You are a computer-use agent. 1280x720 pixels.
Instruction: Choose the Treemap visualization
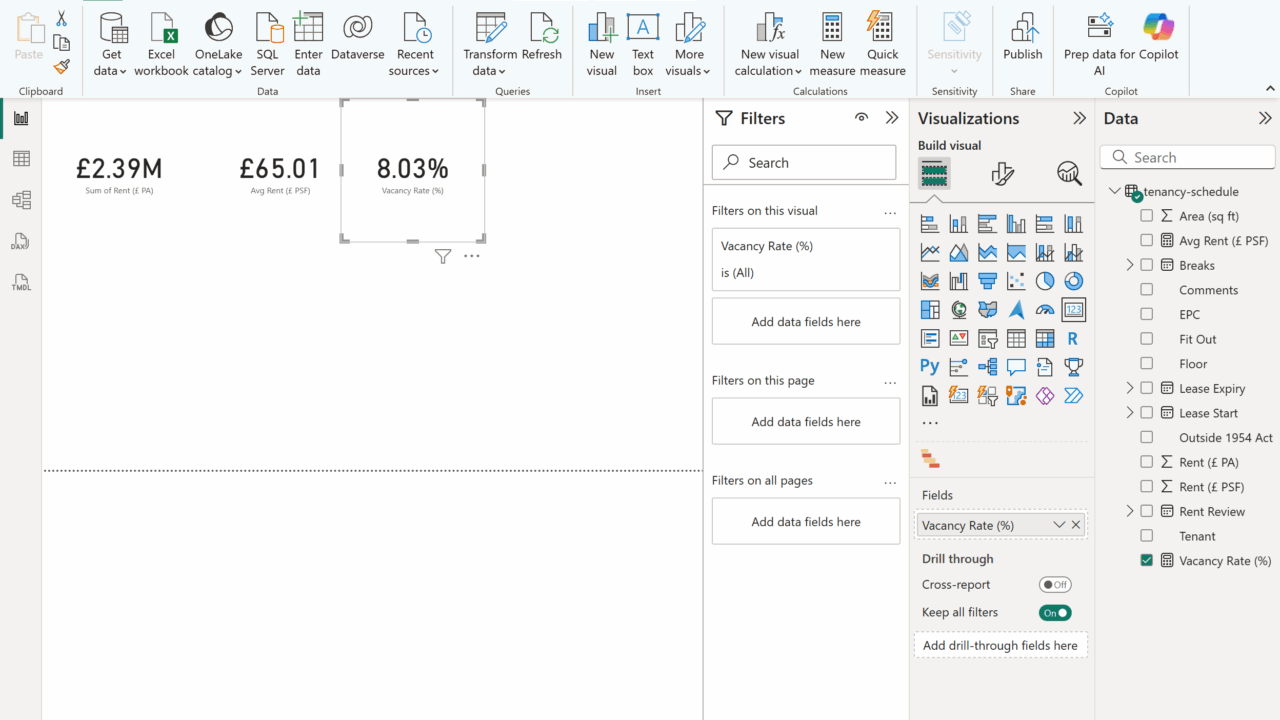(930, 310)
